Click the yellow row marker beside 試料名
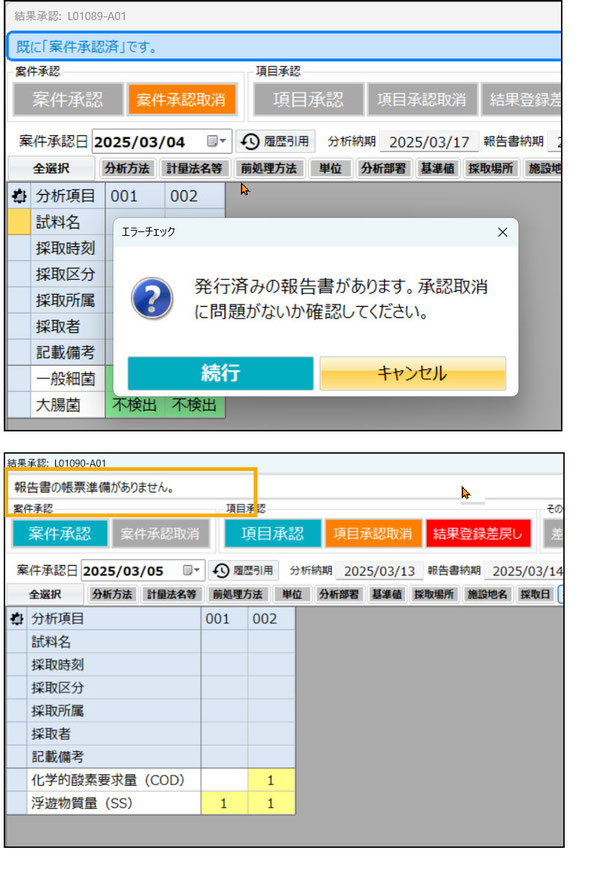Screen dimensions: 599x871 tap(19, 222)
